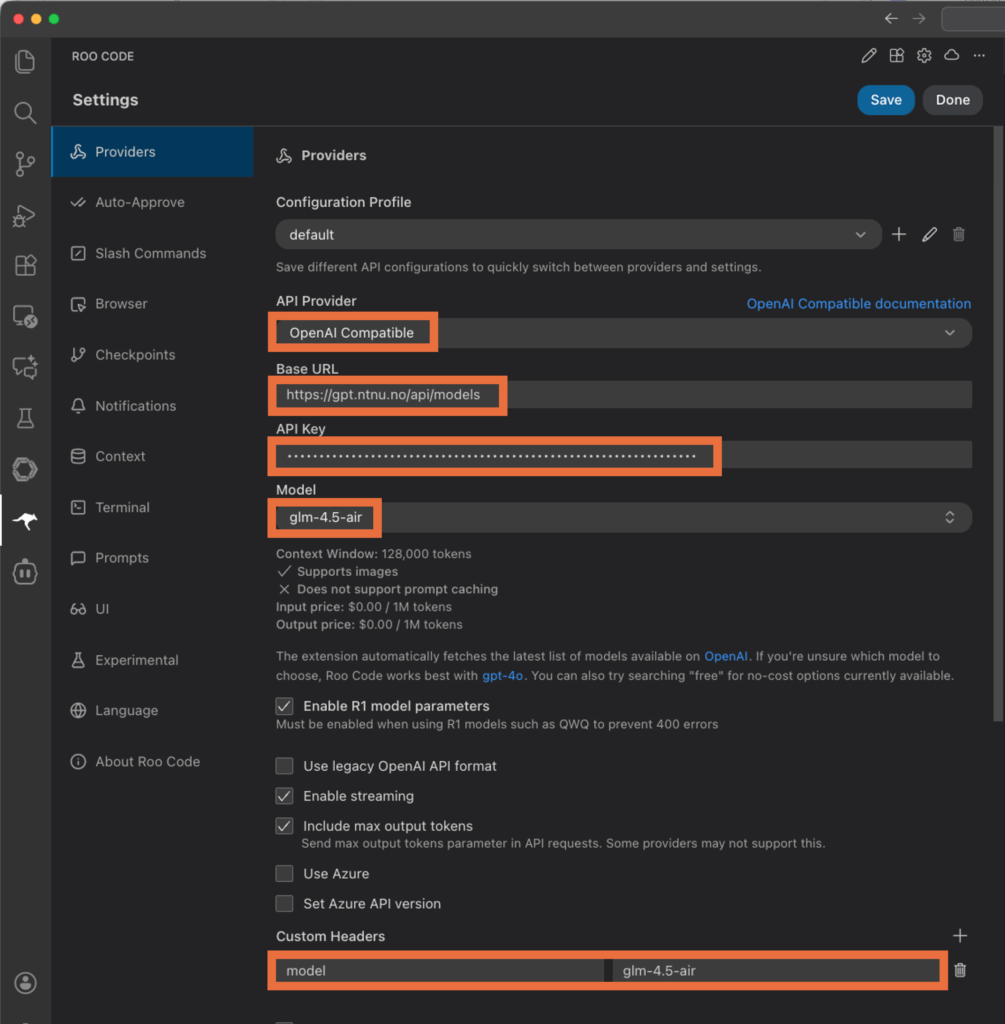
Task: Expand the Configuration Profile default dropdown
Action: 578,234
